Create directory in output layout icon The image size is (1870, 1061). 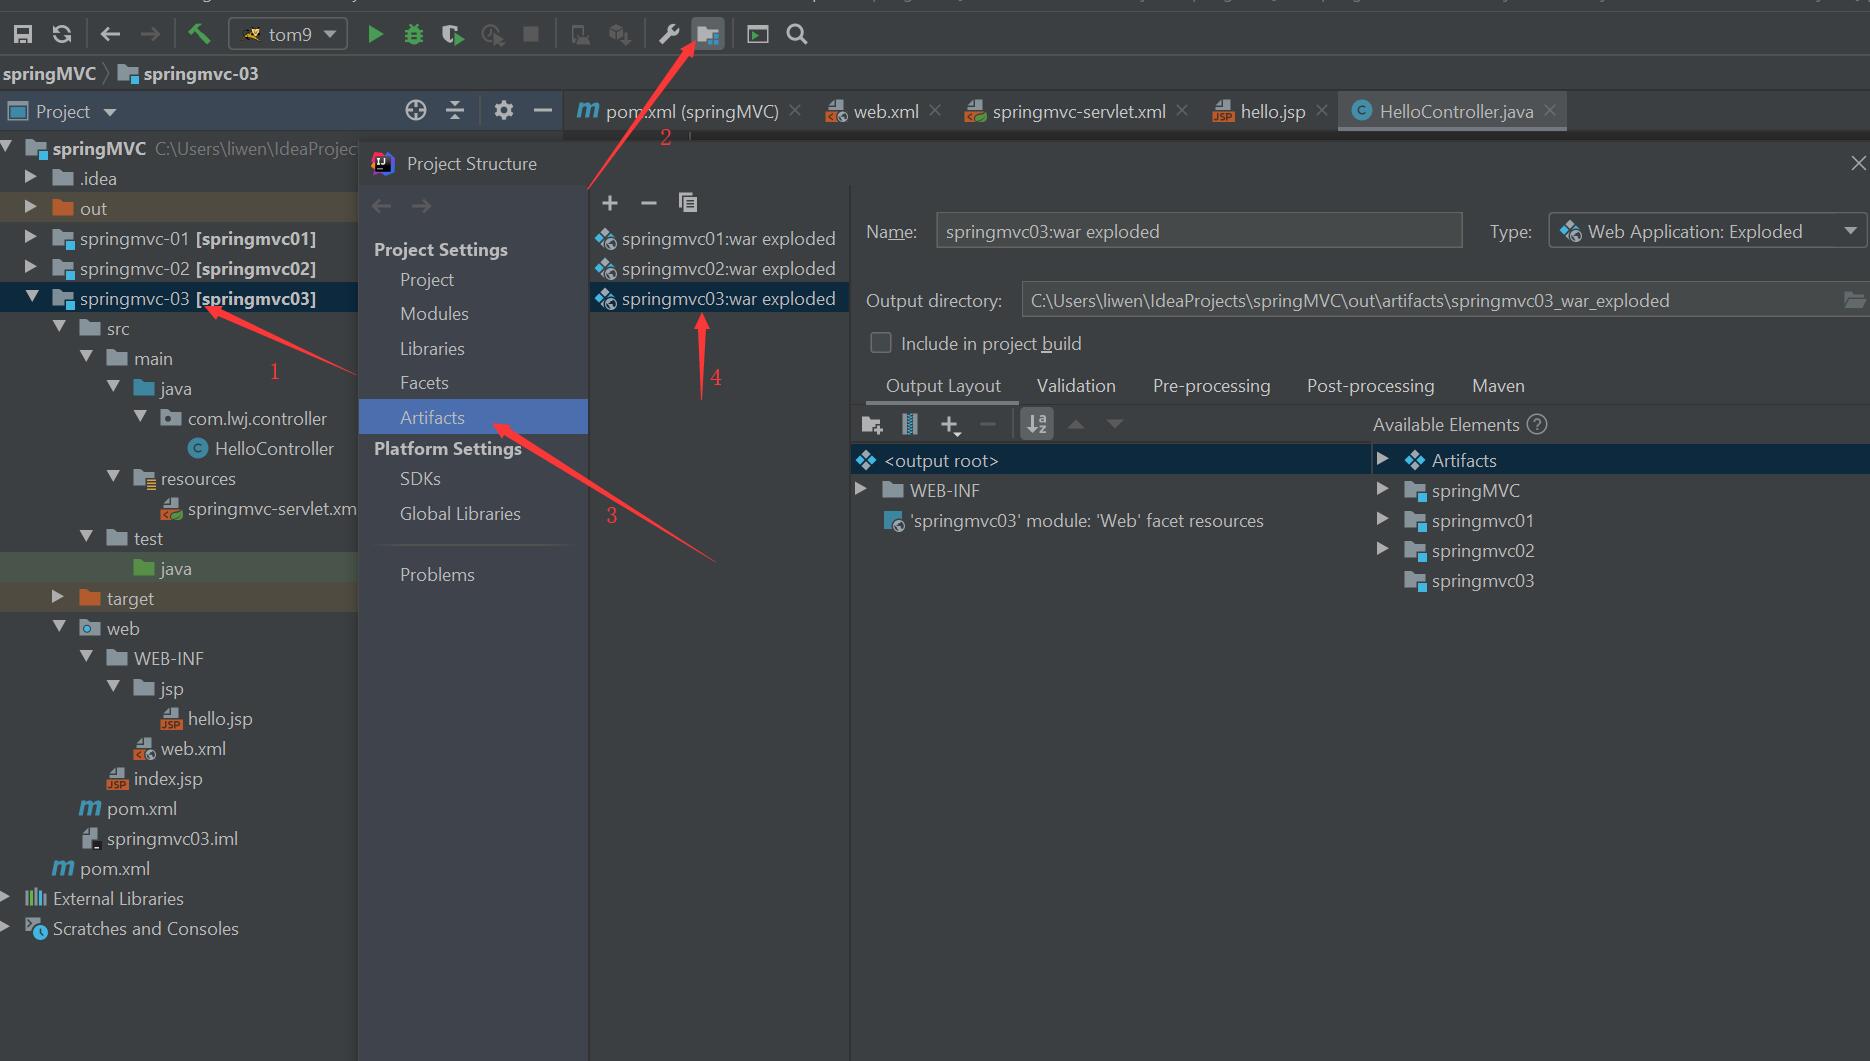pos(872,425)
